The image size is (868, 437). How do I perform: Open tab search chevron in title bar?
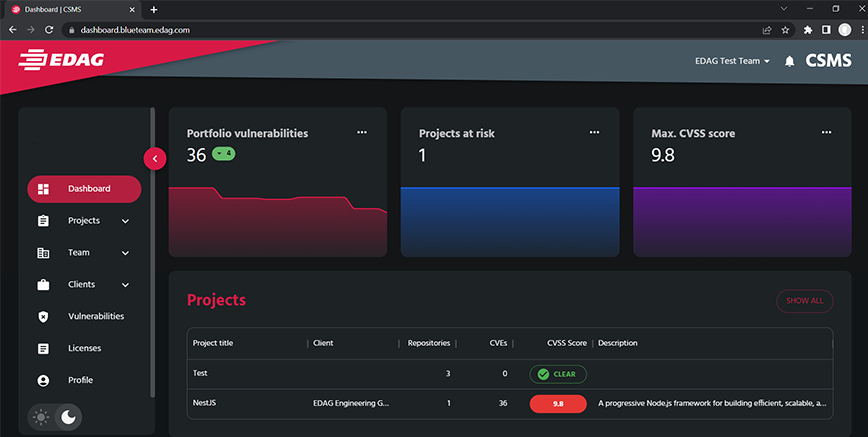(784, 9)
